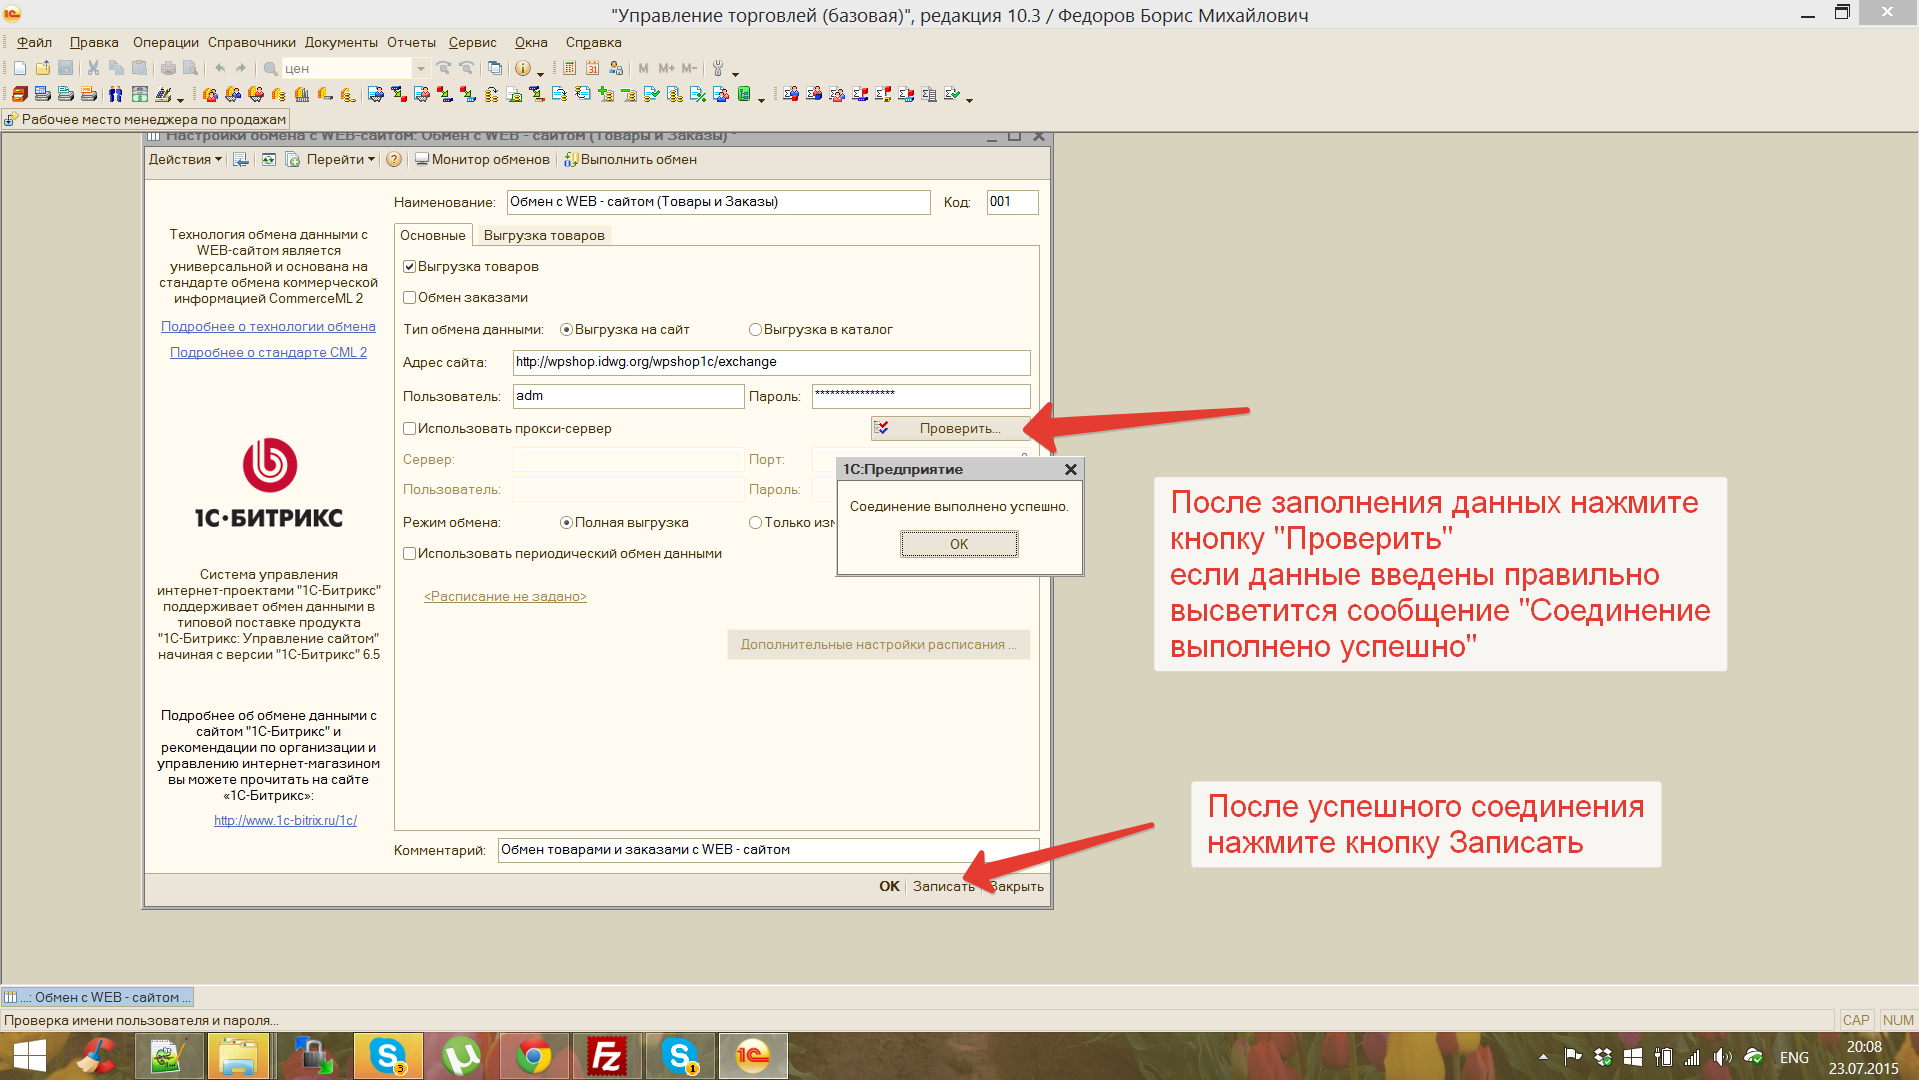Click the two people icon in second toolbar
The image size is (1919, 1080).
[115, 94]
